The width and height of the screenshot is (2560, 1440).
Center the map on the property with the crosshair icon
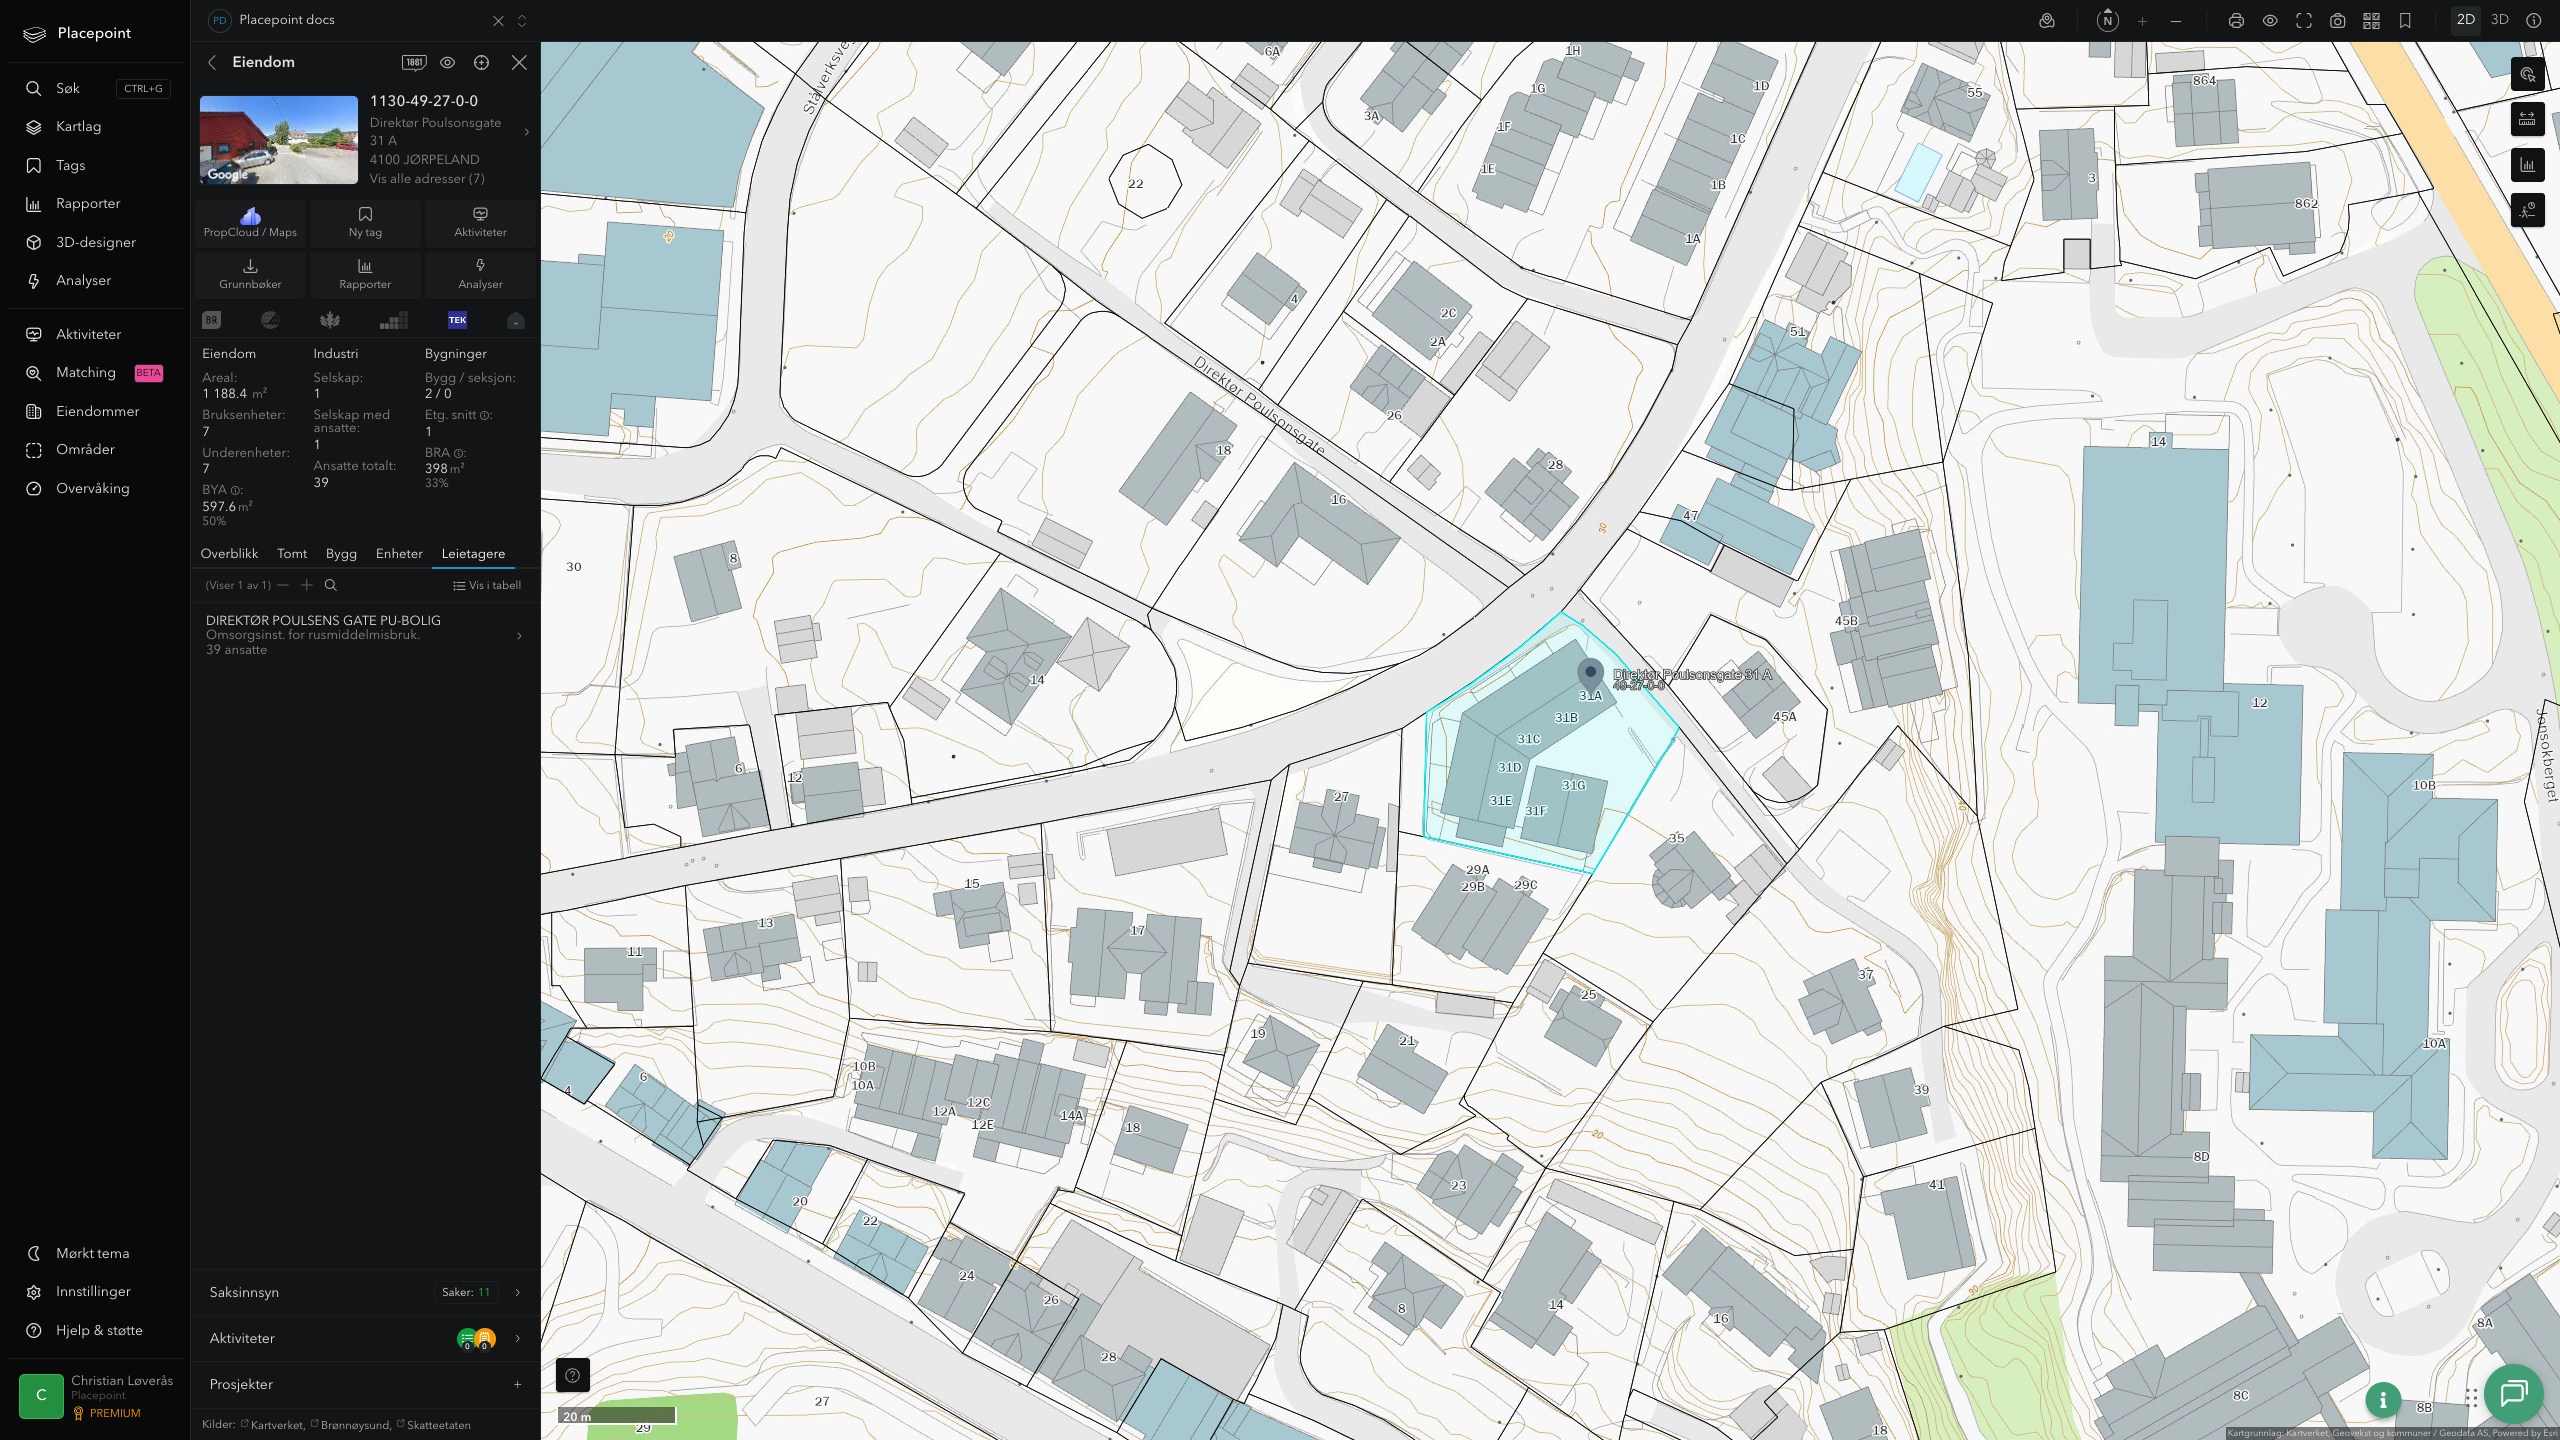pyautogui.click(x=482, y=62)
